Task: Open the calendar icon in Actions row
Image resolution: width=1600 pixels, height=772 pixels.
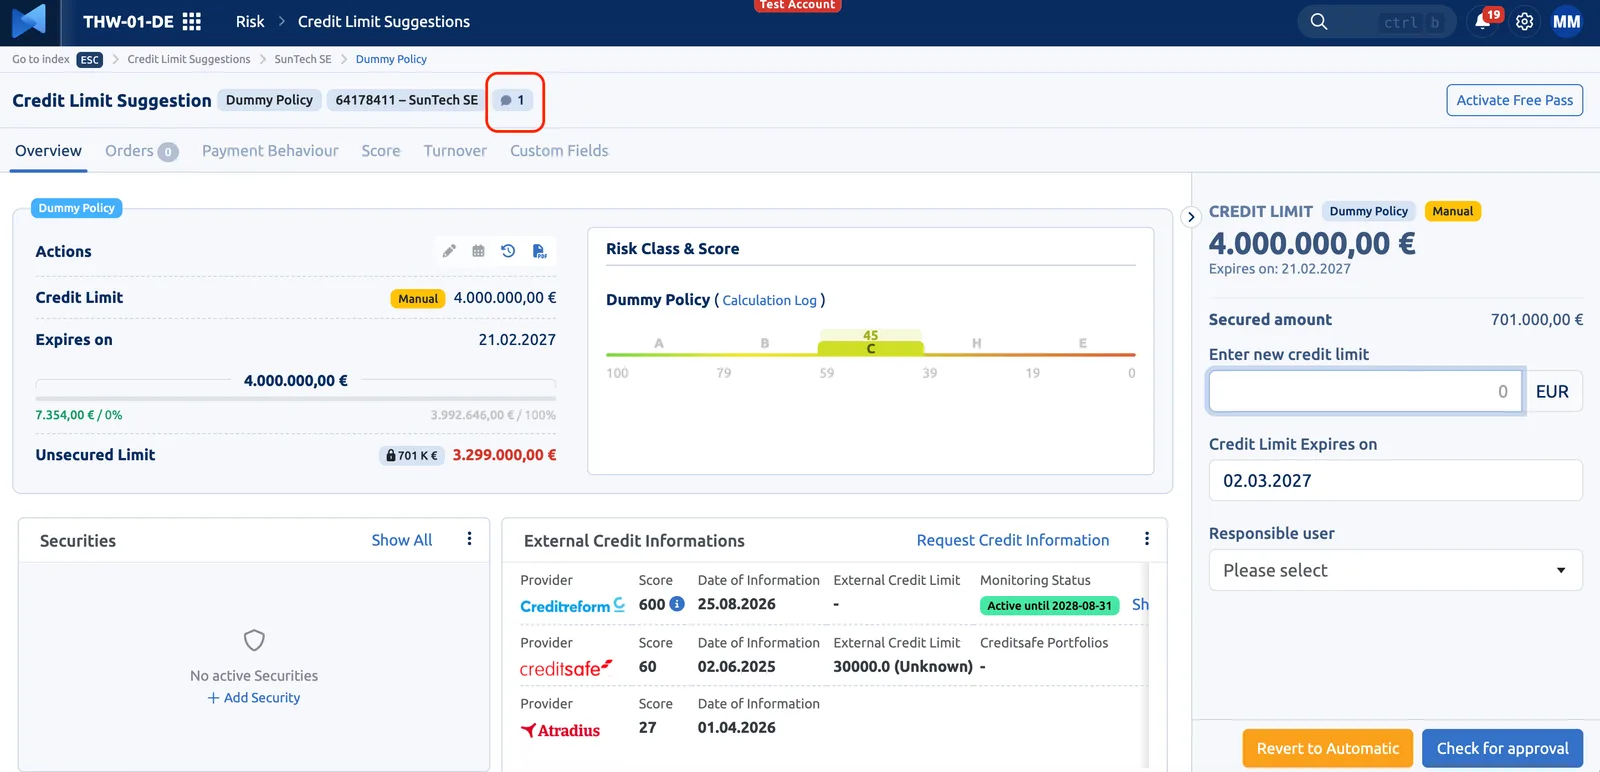Action: click(478, 251)
